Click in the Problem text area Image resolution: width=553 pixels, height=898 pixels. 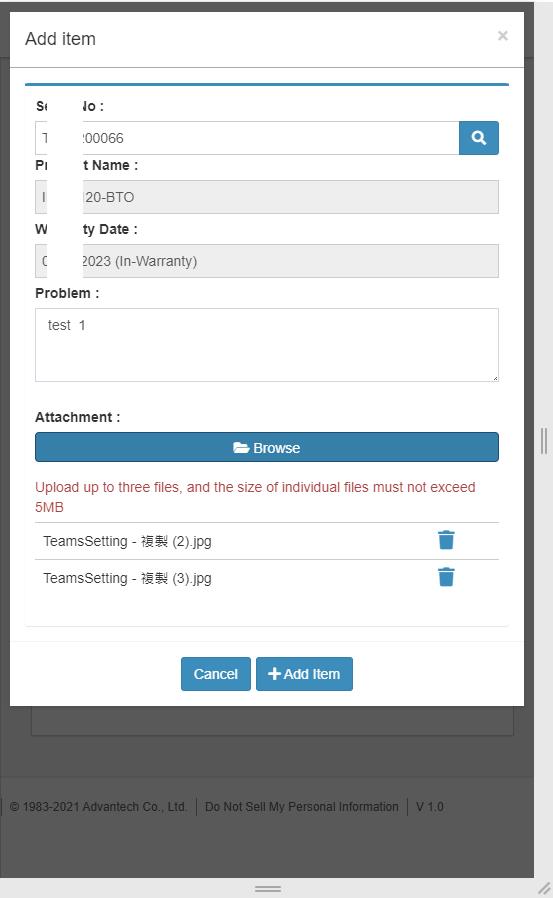click(267, 345)
